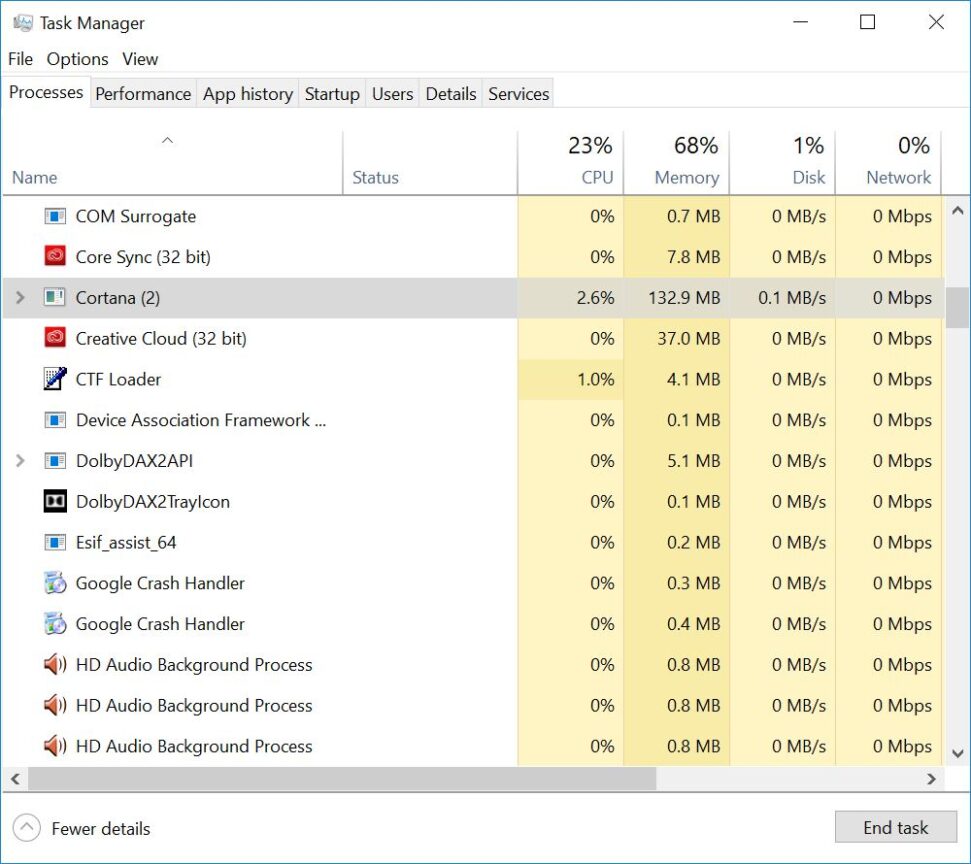Click the COM Surrogate window icon
This screenshot has width=971, height=864.
(55, 216)
